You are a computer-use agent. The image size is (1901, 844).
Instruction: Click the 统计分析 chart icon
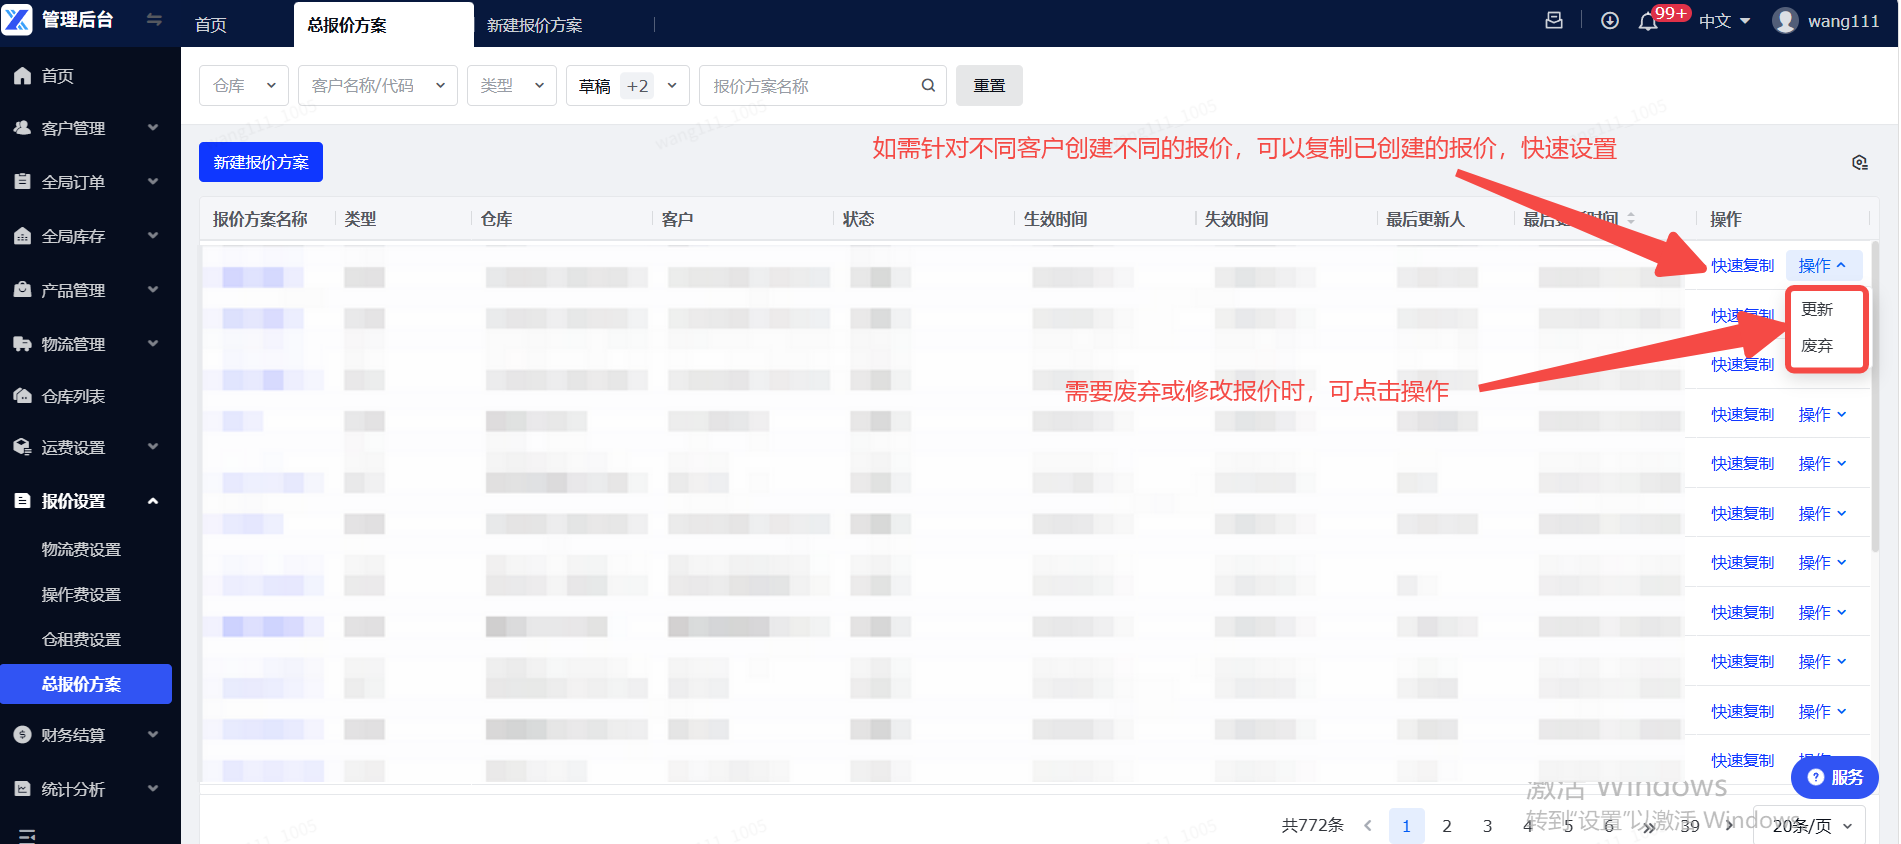point(22,789)
